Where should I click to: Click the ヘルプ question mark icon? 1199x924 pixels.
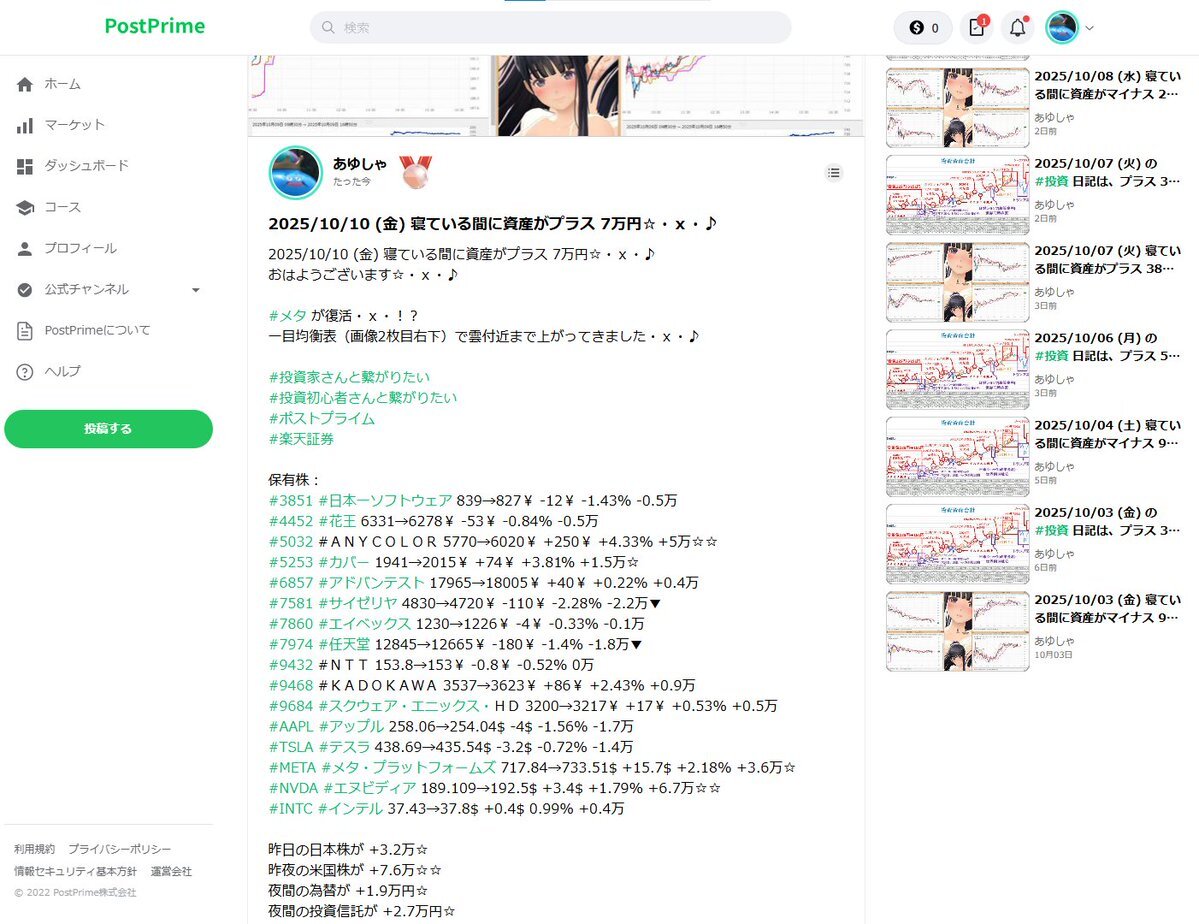click(x=24, y=372)
